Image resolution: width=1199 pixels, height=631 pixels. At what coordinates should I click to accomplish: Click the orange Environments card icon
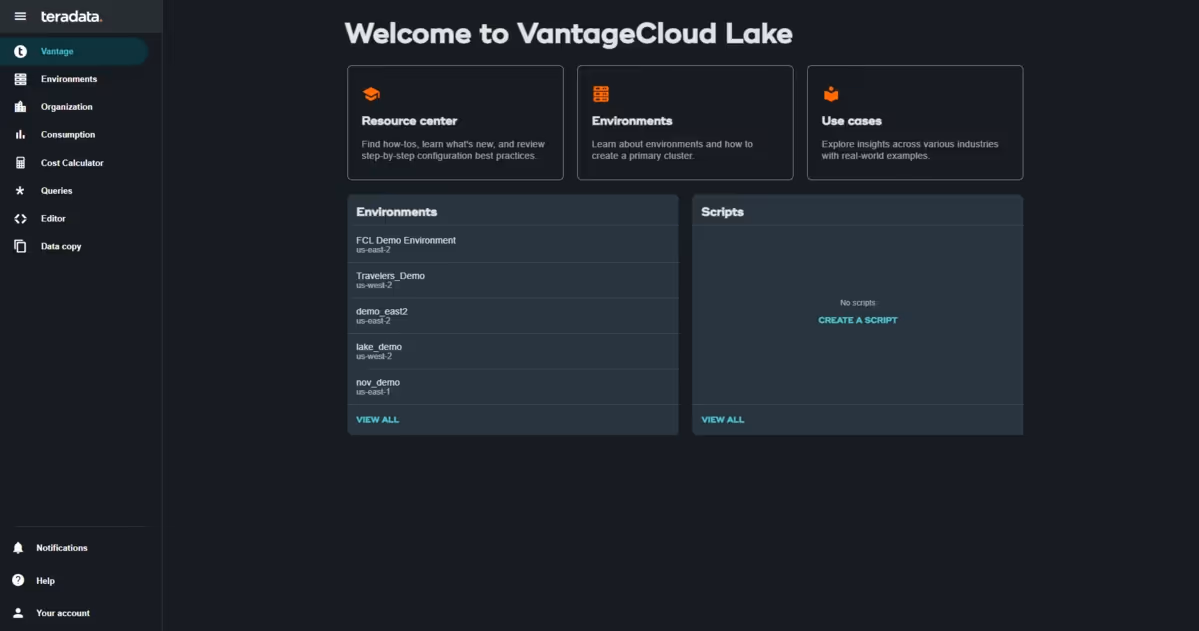601,94
